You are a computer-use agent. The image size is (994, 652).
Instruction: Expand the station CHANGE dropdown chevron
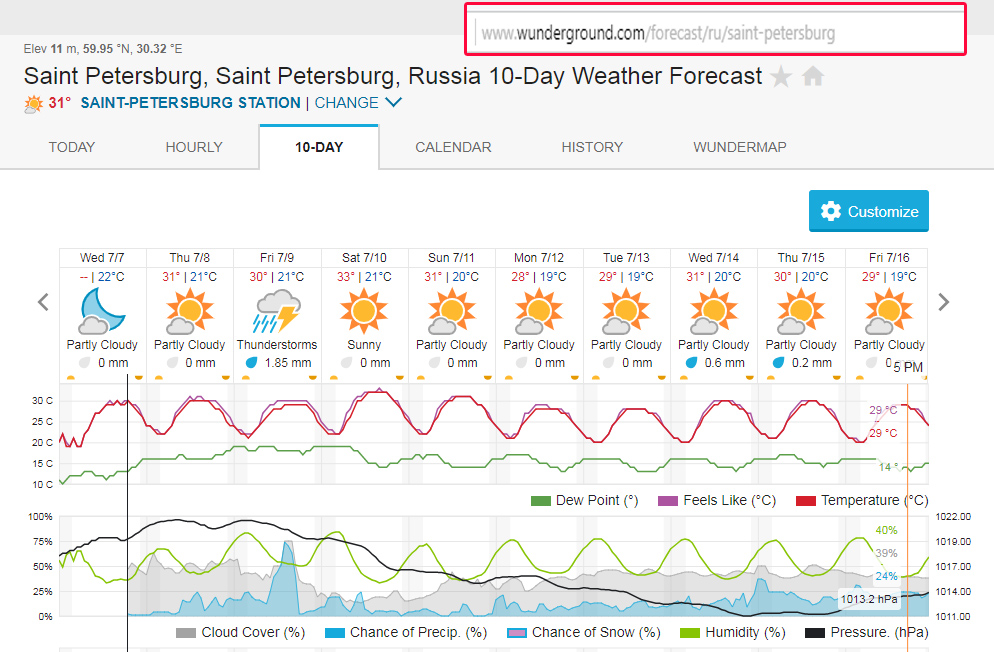[x=393, y=103]
